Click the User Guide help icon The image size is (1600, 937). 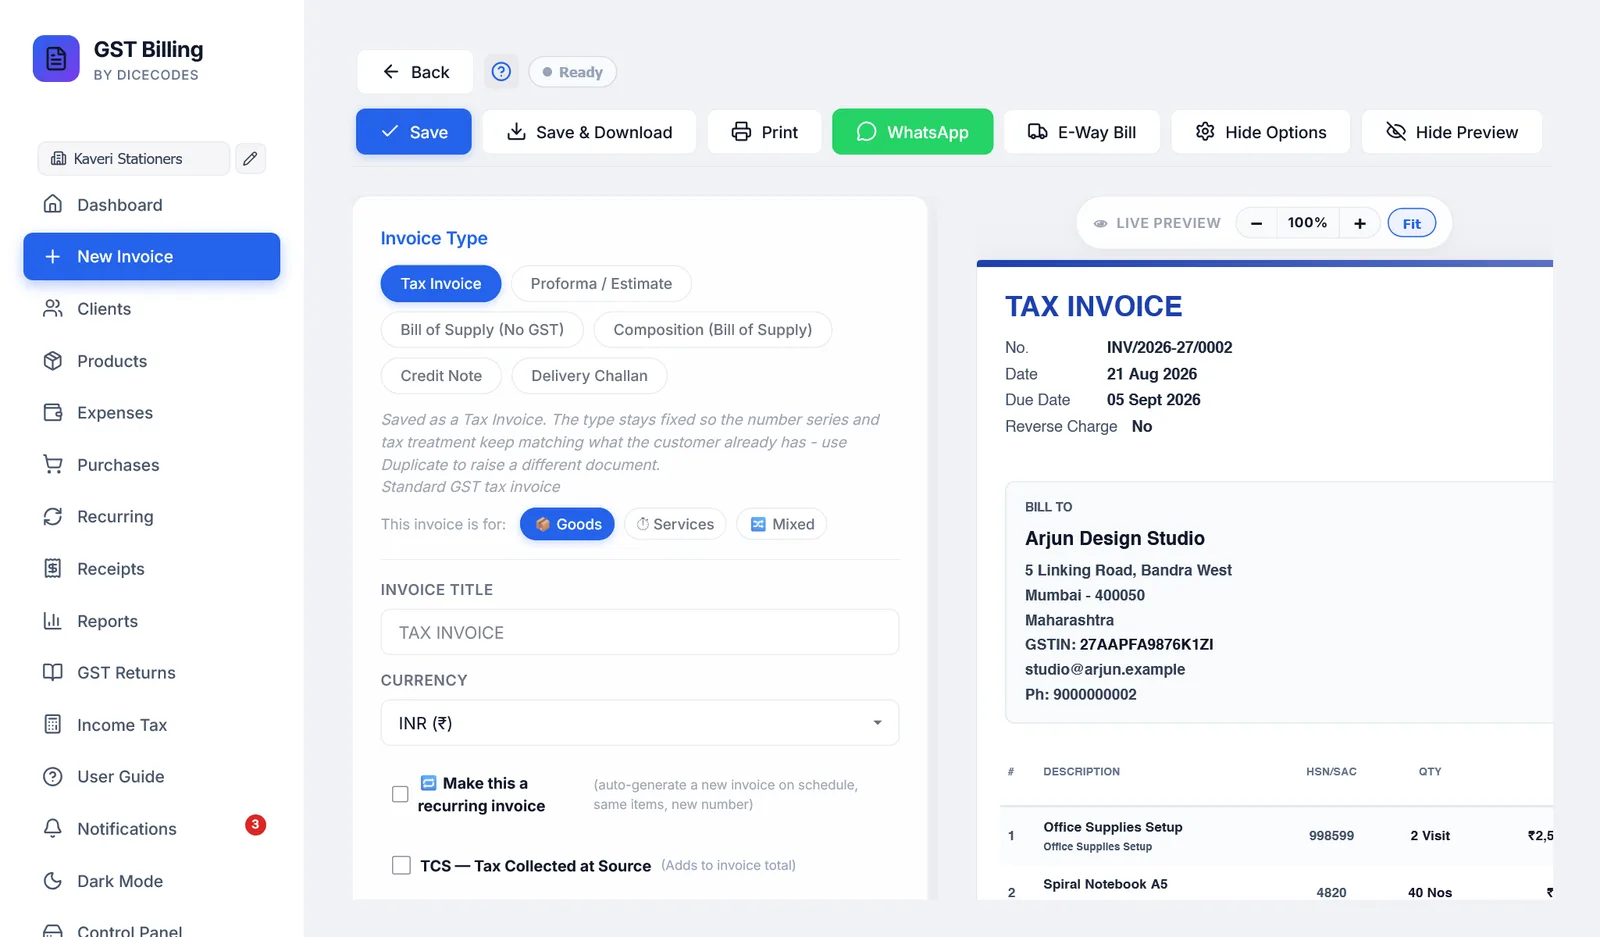[x=53, y=776]
